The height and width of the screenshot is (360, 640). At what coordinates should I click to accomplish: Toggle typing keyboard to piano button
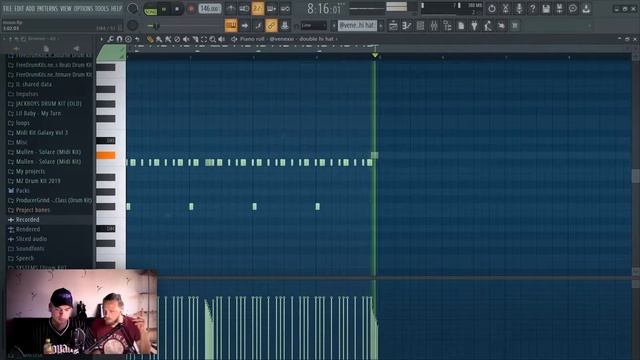coord(231,26)
